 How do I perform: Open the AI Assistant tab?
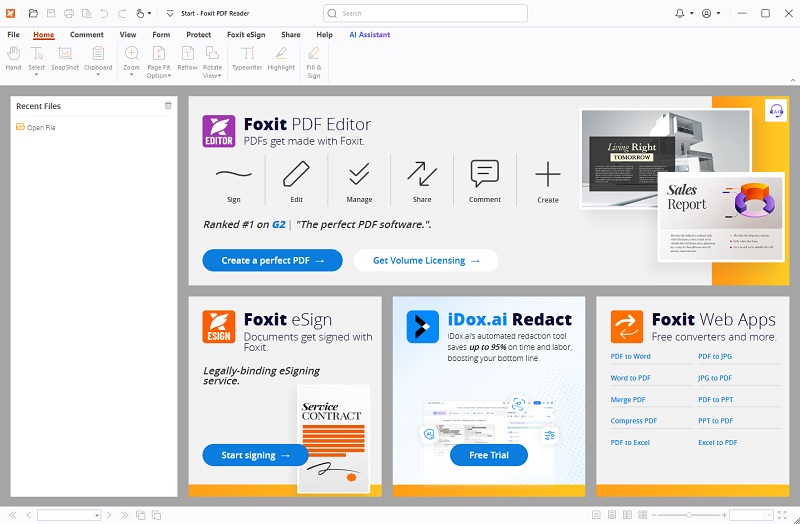pyautogui.click(x=369, y=35)
